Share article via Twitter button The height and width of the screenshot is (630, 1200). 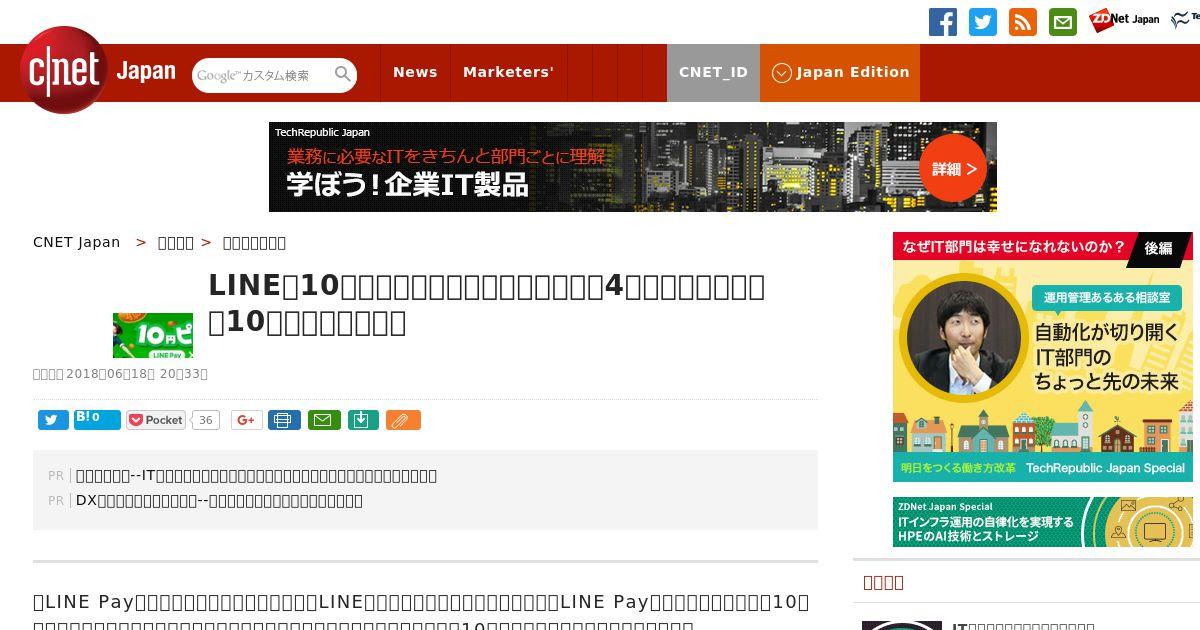(x=53, y=420)
